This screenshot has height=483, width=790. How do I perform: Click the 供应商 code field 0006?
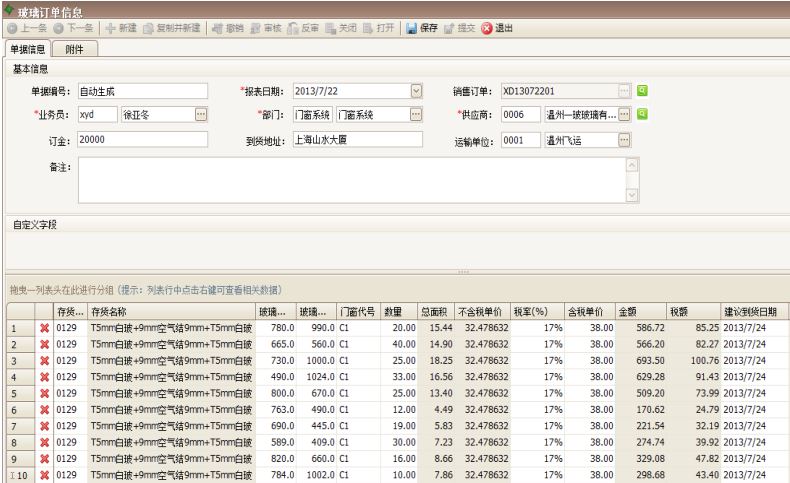(x=521, y=115)
